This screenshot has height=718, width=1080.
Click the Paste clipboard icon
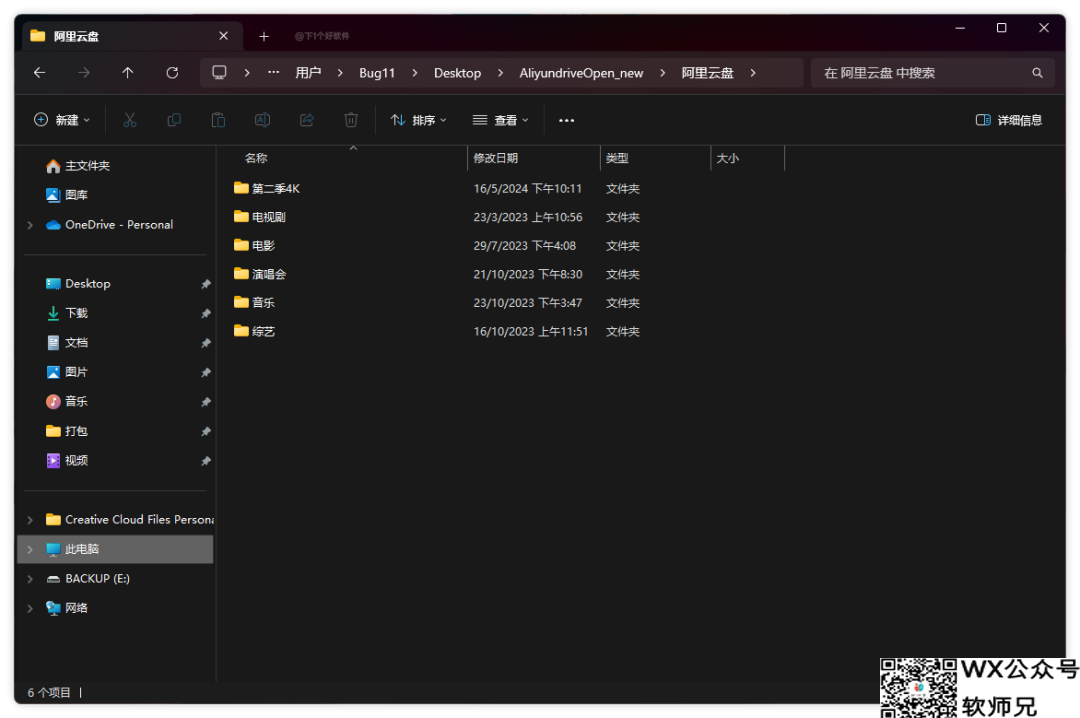click(x=218, y=120)
